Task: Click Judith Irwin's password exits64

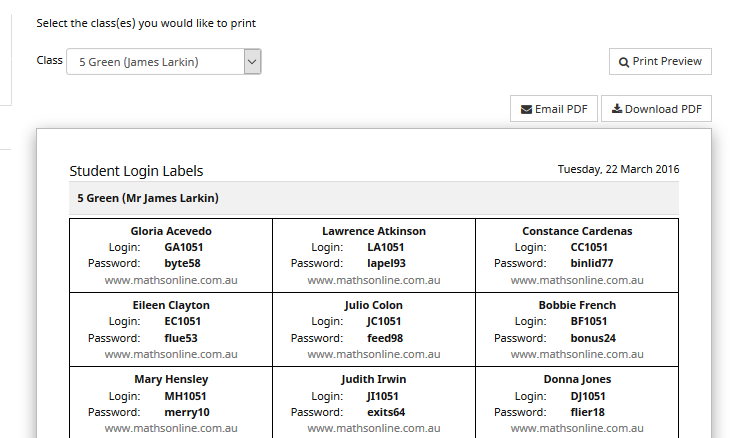Action: coord(386,413)
